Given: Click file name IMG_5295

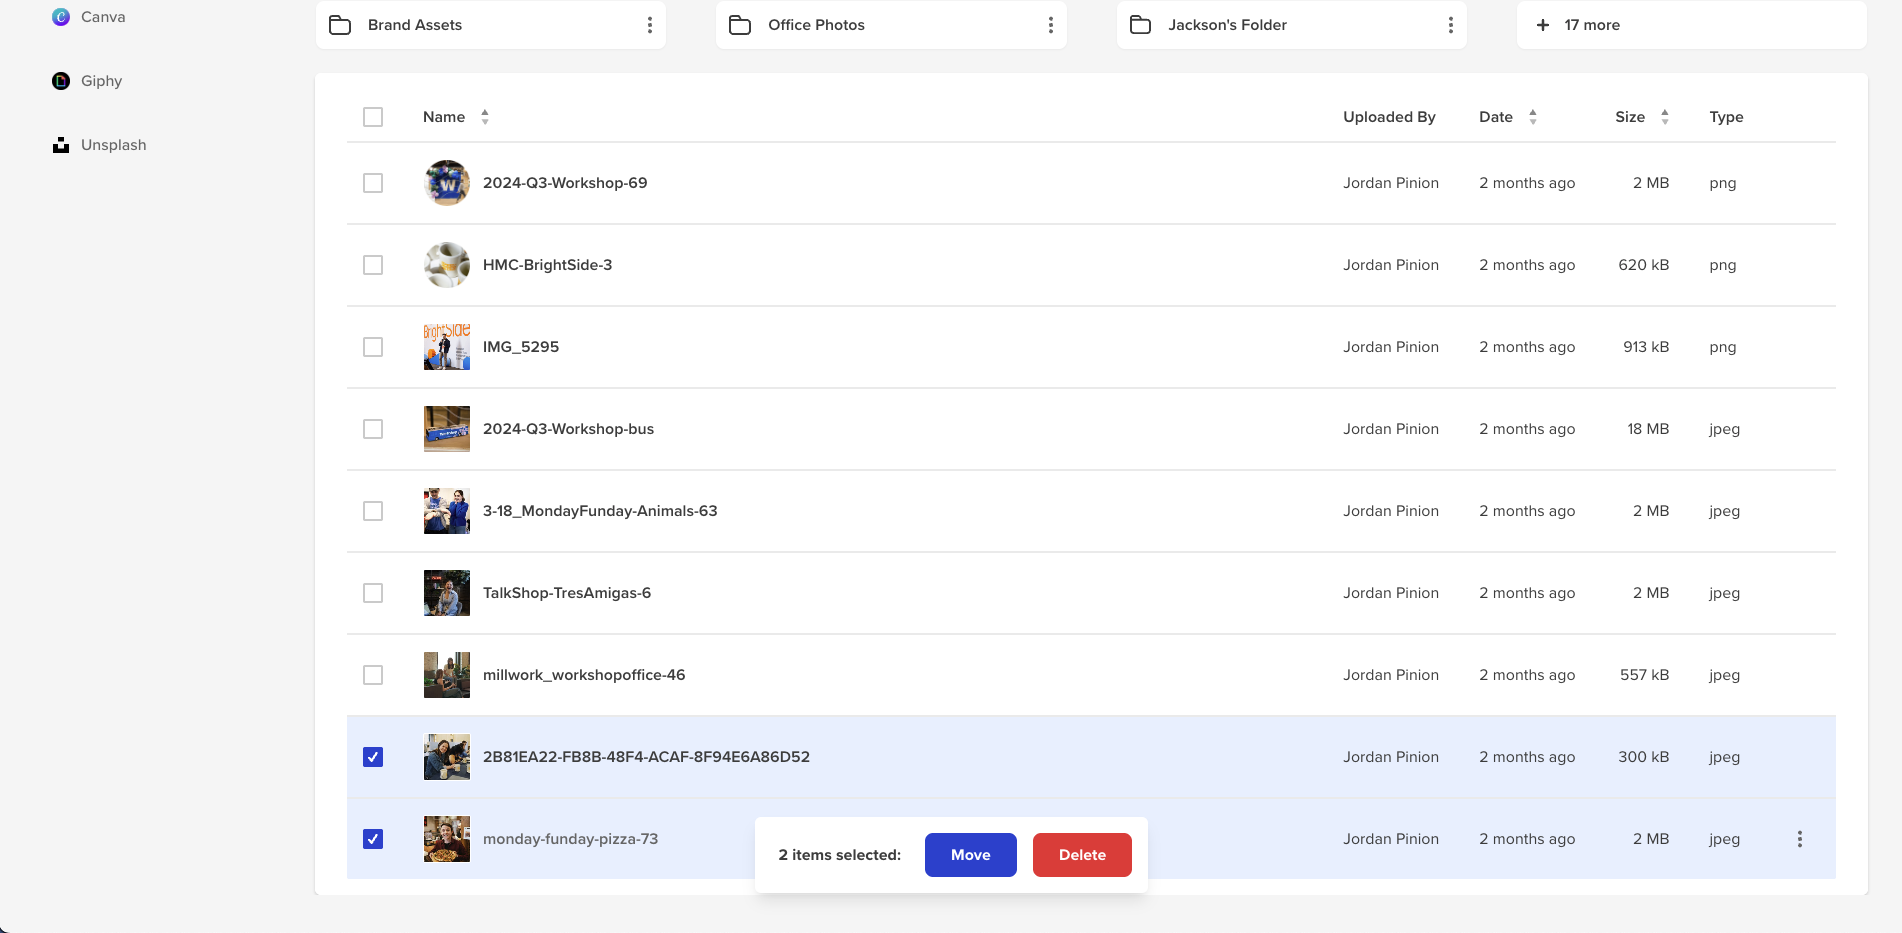Looking at the screenshot, I should pyautogui.click(x=521, y=347).
